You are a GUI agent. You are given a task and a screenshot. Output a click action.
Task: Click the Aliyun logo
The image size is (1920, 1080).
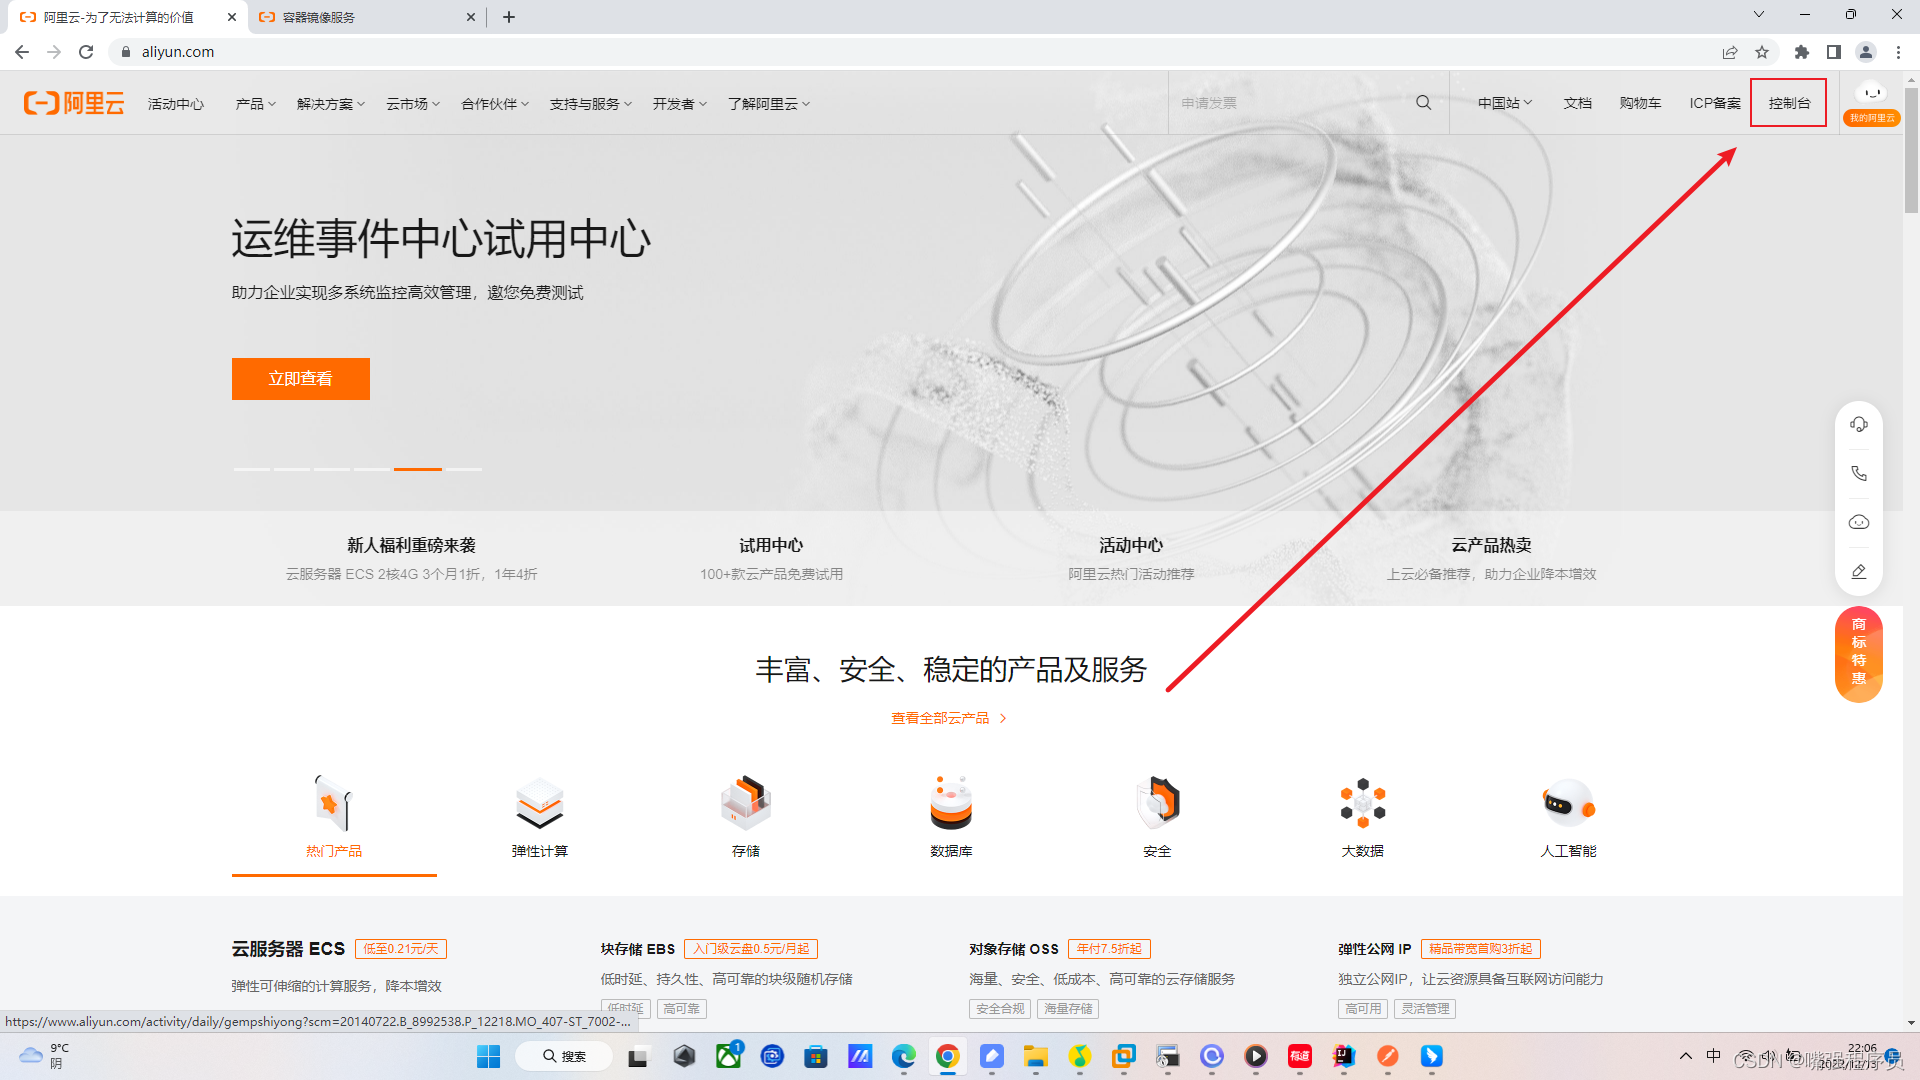pyautogui.click(x=74, y=103)
